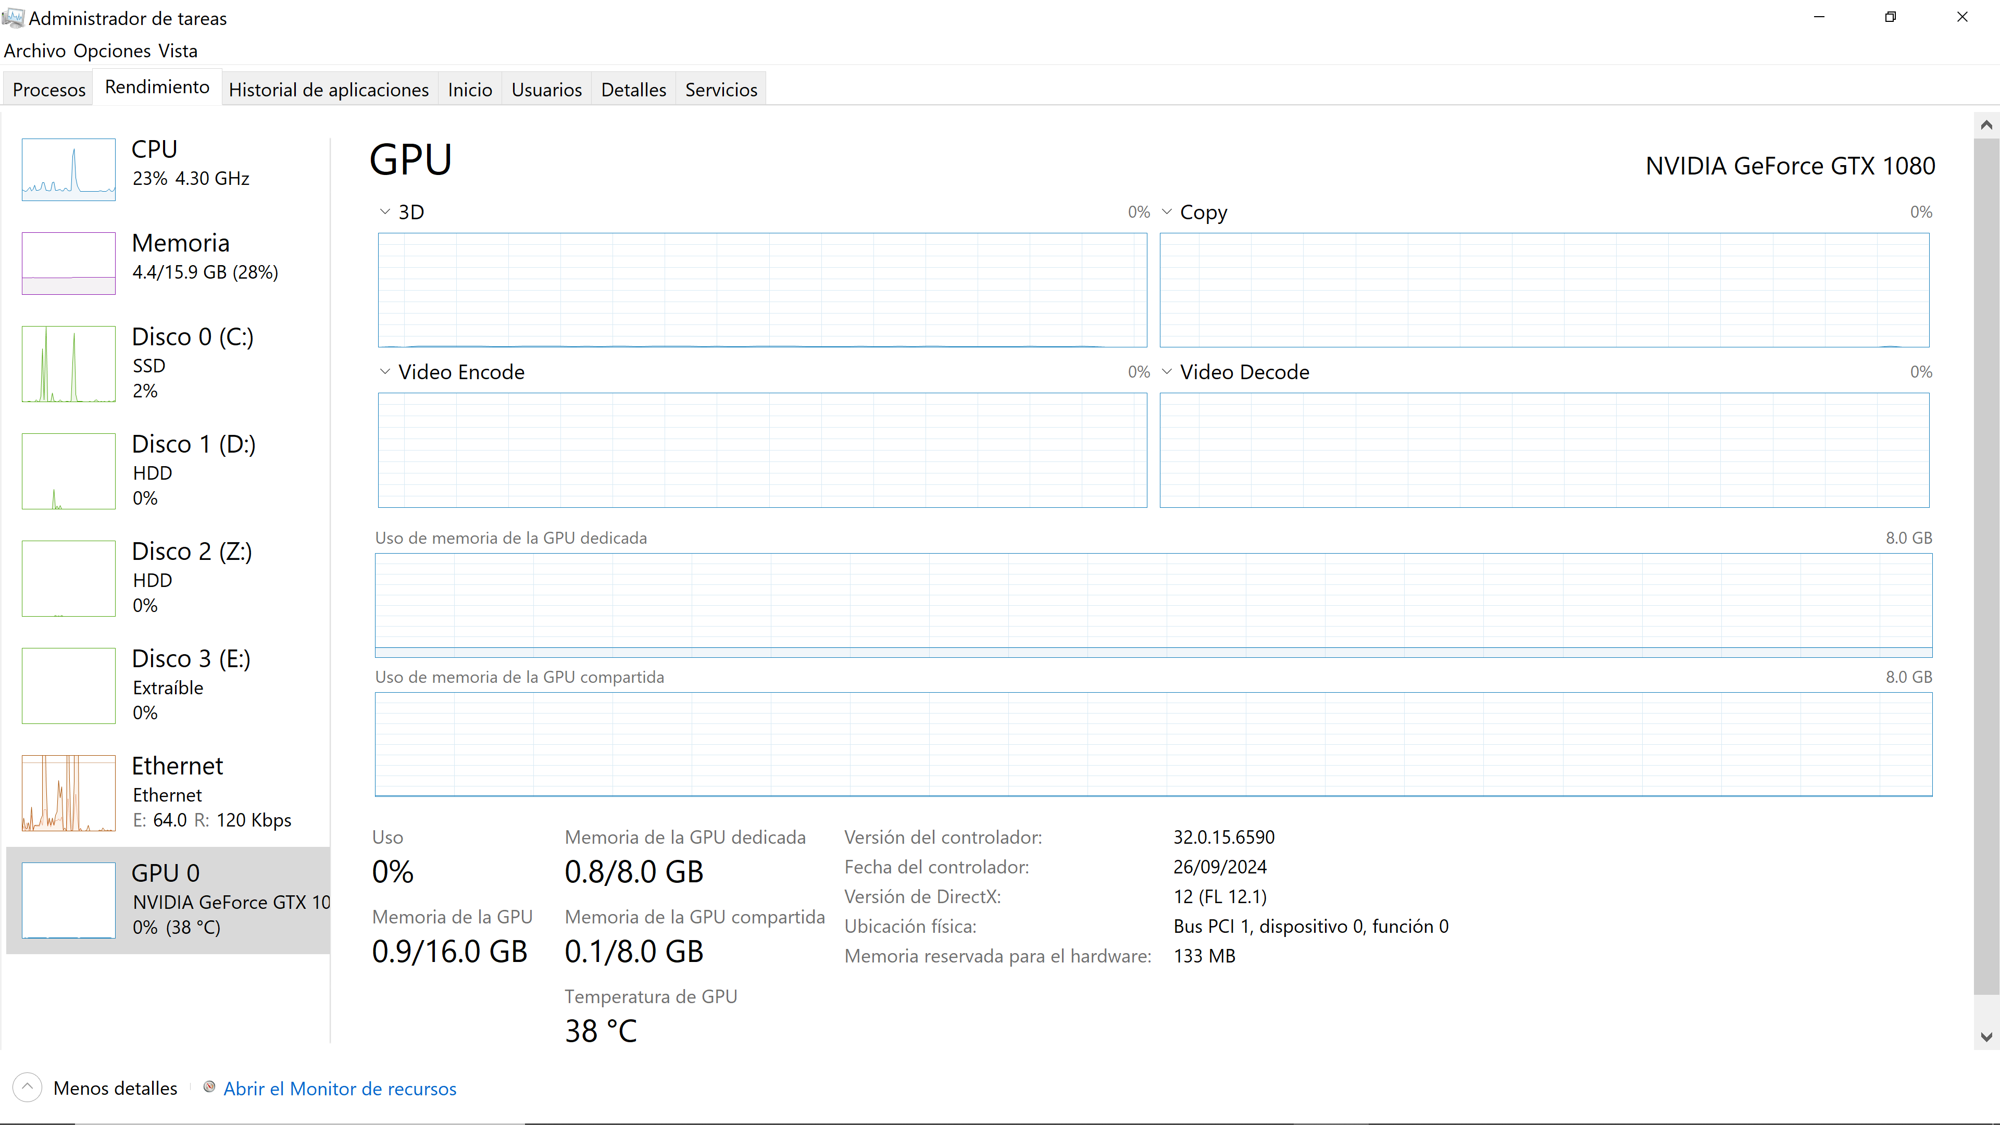Open the 3D engine dropdown
Image resolution: width=2000 pixels, height=1125 pixels.
pyautogui.click(x=385, y=212)
